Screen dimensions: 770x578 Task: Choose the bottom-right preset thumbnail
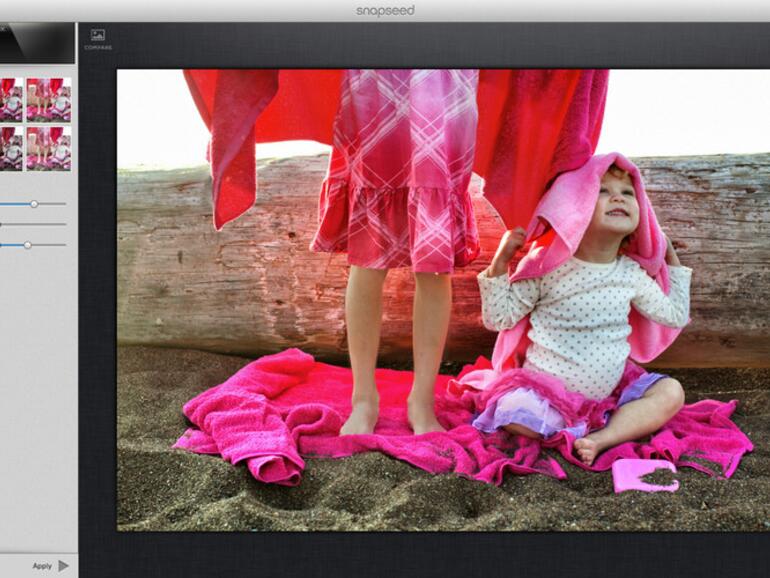click(48, 147)
